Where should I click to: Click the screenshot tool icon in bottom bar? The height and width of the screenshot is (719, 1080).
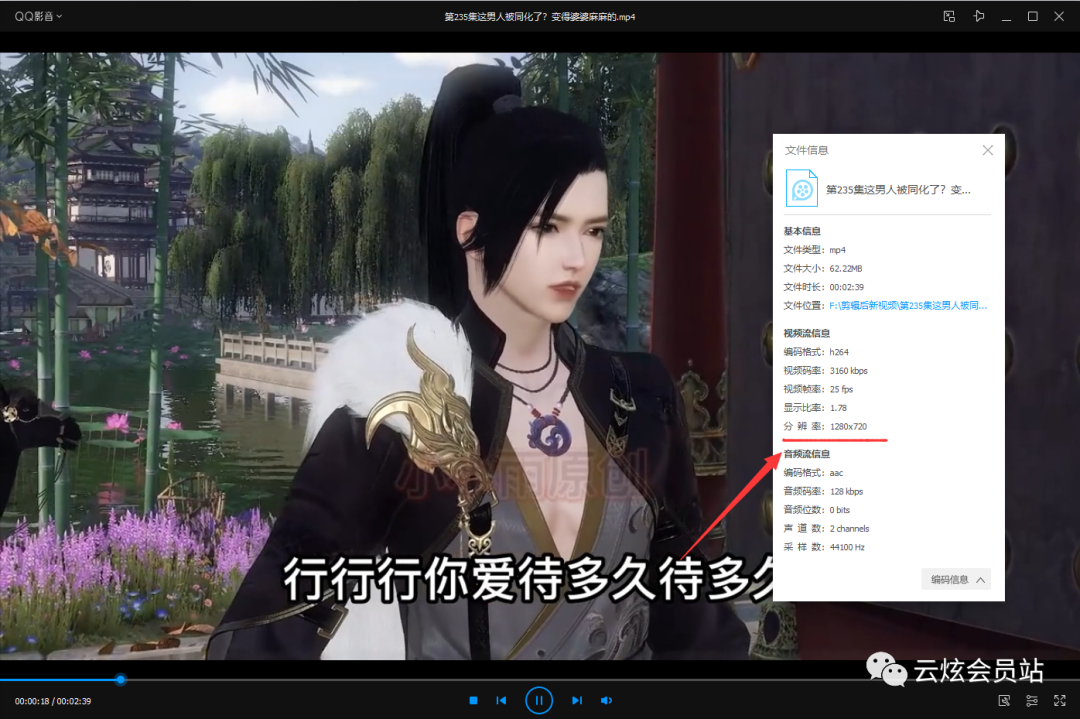pyautogui.click(x=1004, y=700)
